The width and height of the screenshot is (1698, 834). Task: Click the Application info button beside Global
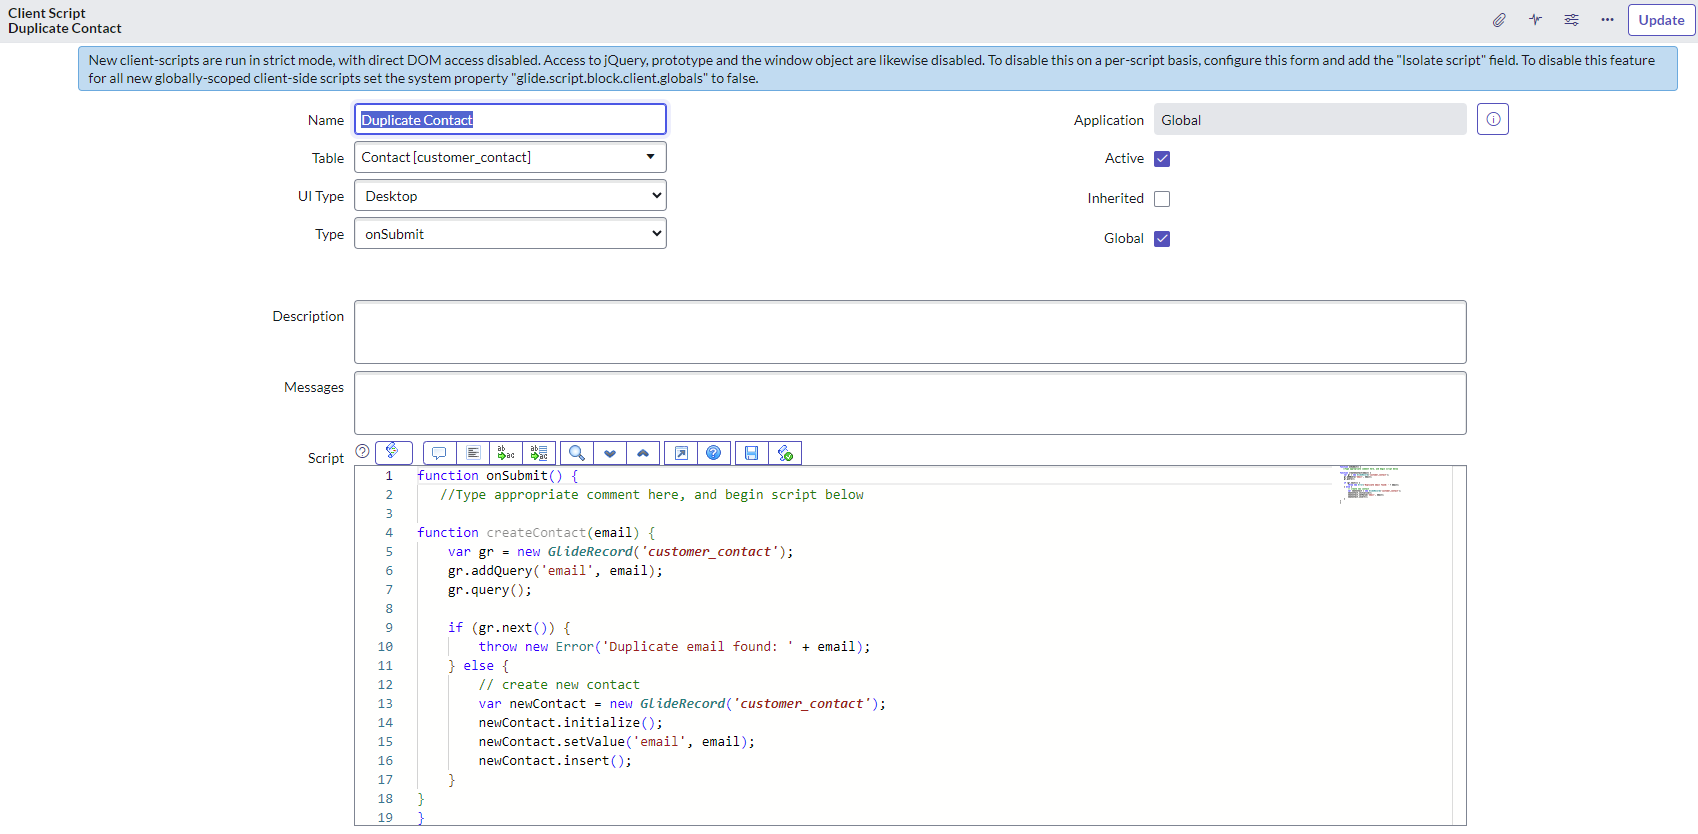1492,120
